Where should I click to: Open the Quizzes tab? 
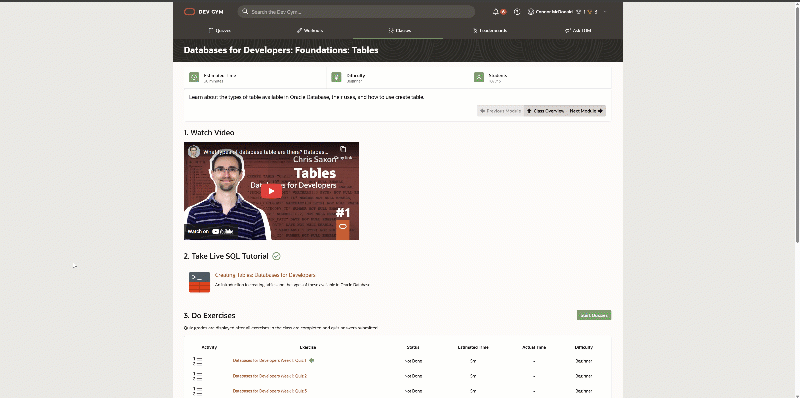point(219,31)
